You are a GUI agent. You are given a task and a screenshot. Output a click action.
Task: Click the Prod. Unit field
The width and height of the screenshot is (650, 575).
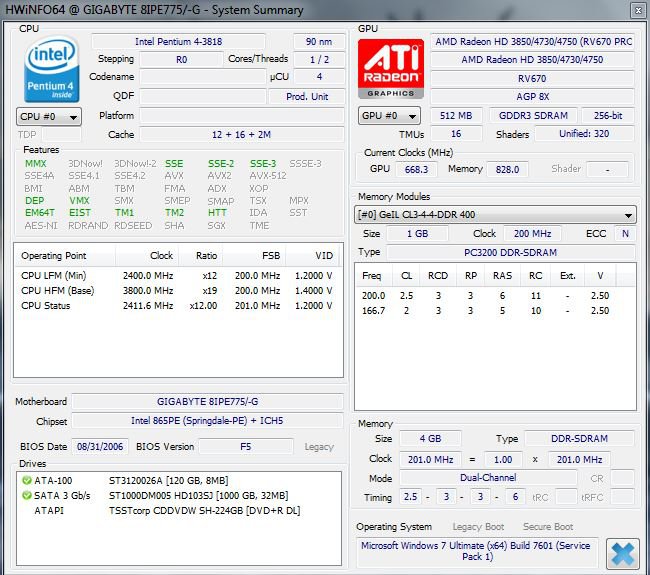coord(307,97)
